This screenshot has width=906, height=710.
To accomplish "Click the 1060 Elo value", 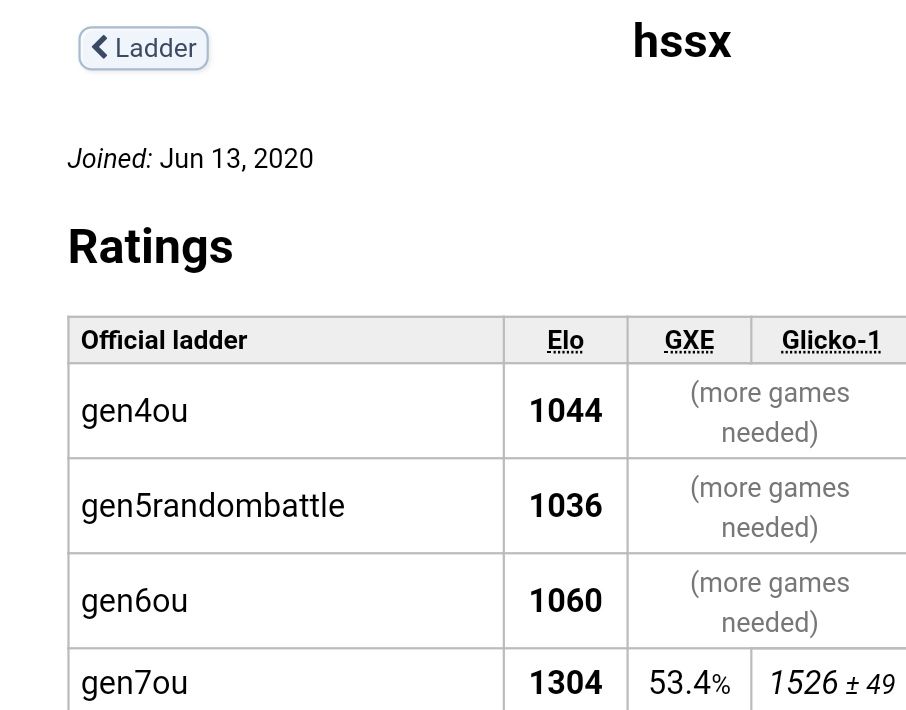I will [x=566, y=601].
